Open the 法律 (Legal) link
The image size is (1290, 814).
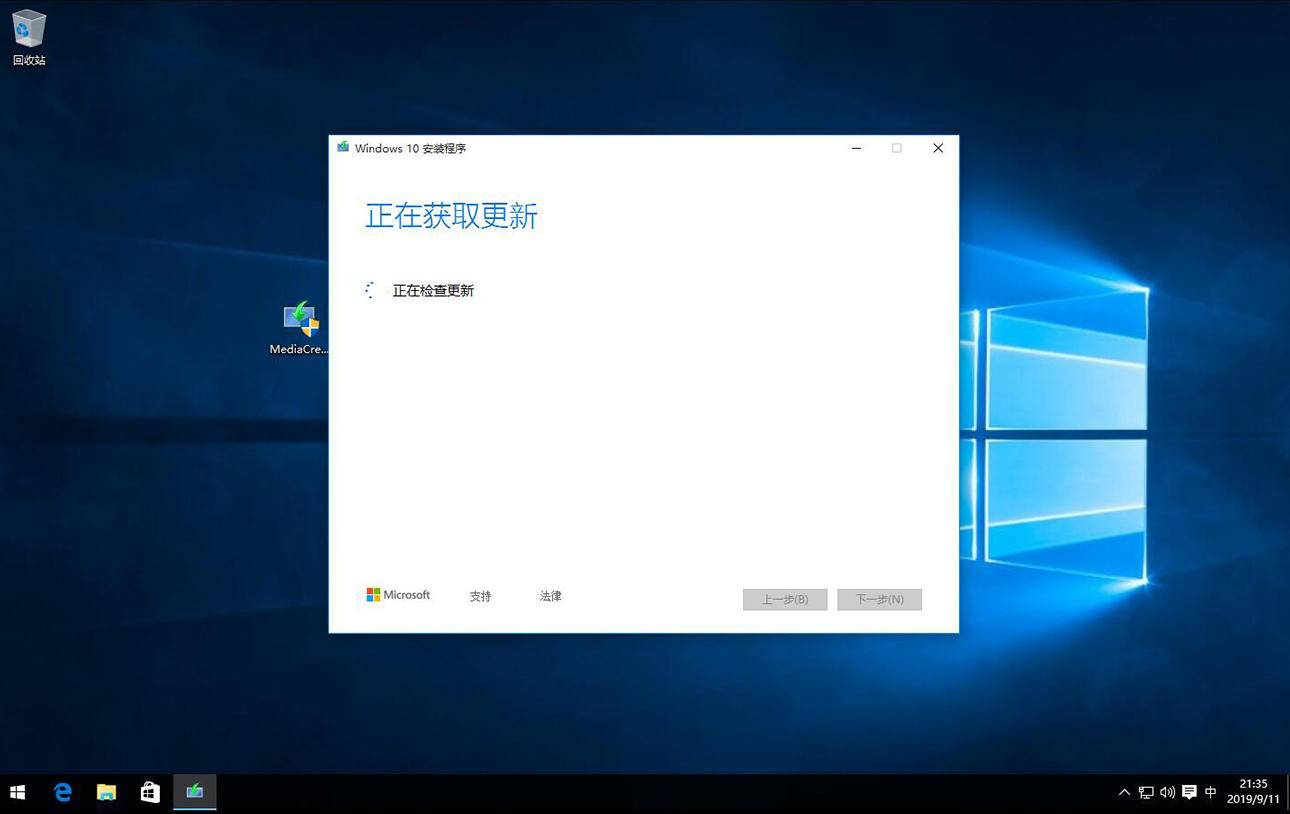[x=550, y=595]
